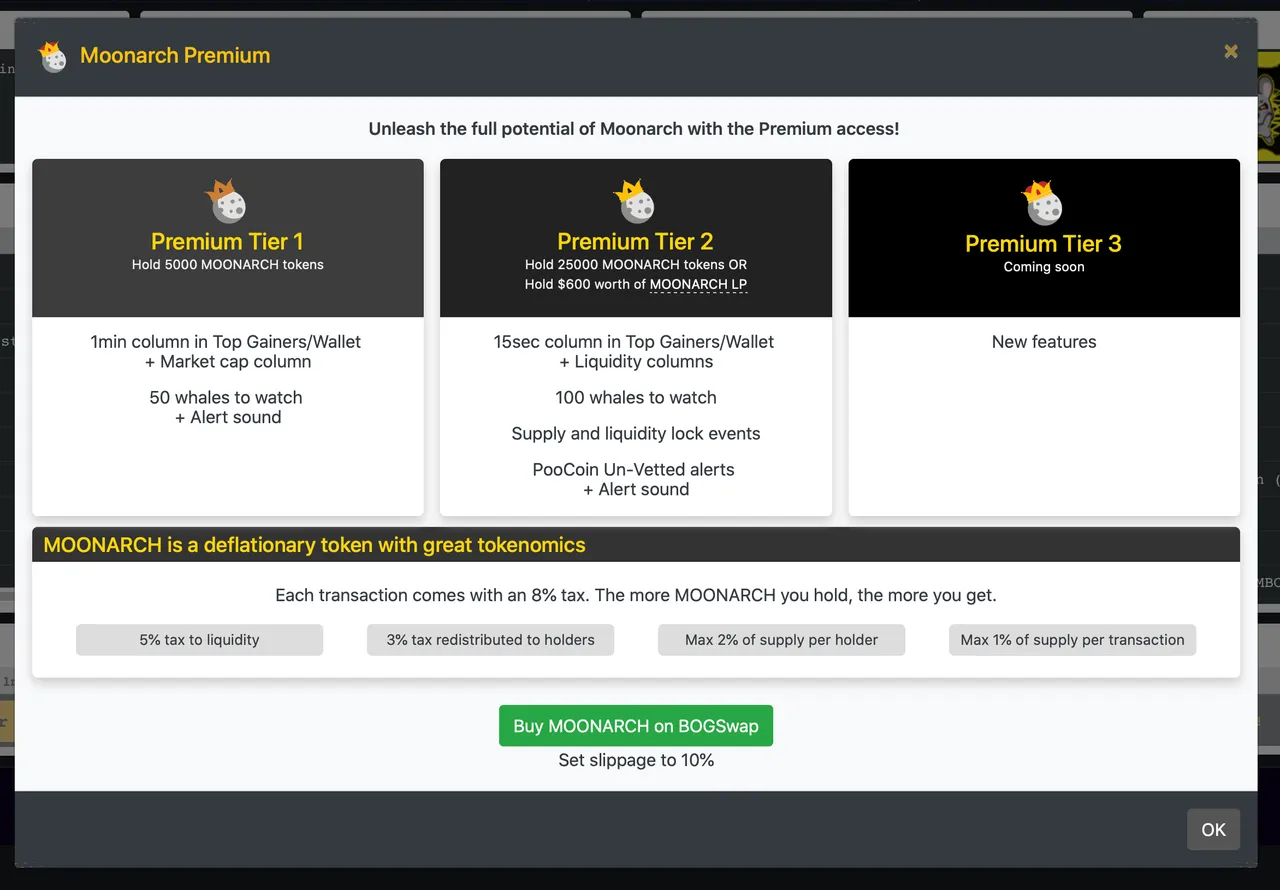
Task: Click the OK button
Action: (x=1213, y=830)
